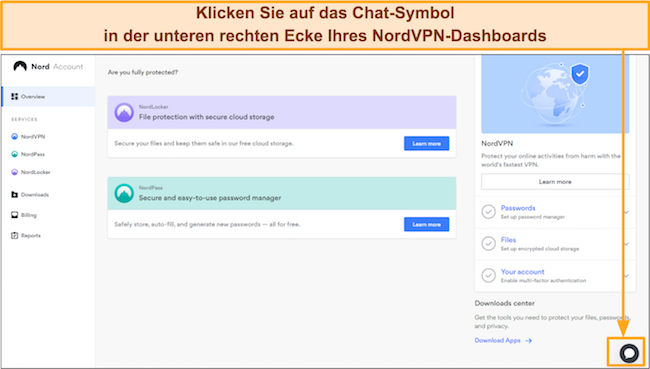The width and height of the screenshot is (650, 369).
Task: Expand the Your account row chevron
Action: (x=626, y=276)
